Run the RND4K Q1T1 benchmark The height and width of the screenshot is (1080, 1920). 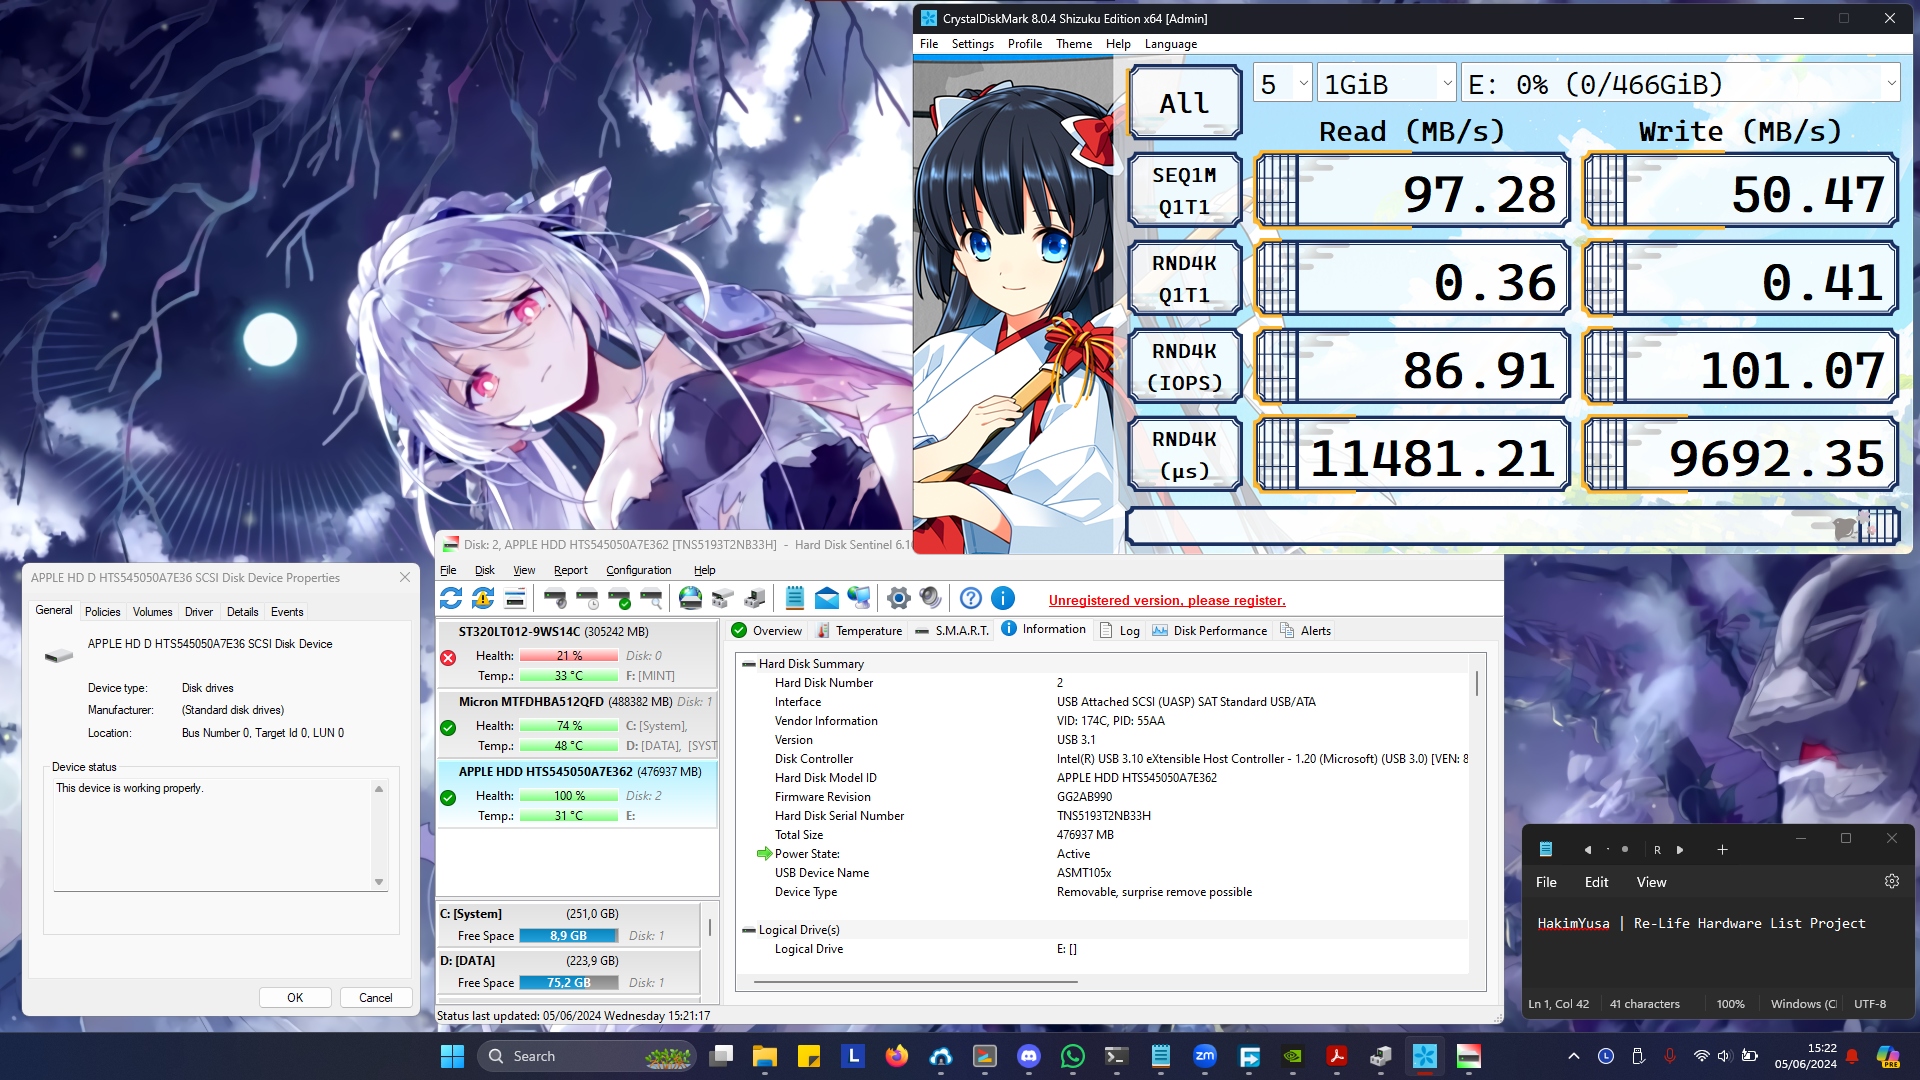1185,279
